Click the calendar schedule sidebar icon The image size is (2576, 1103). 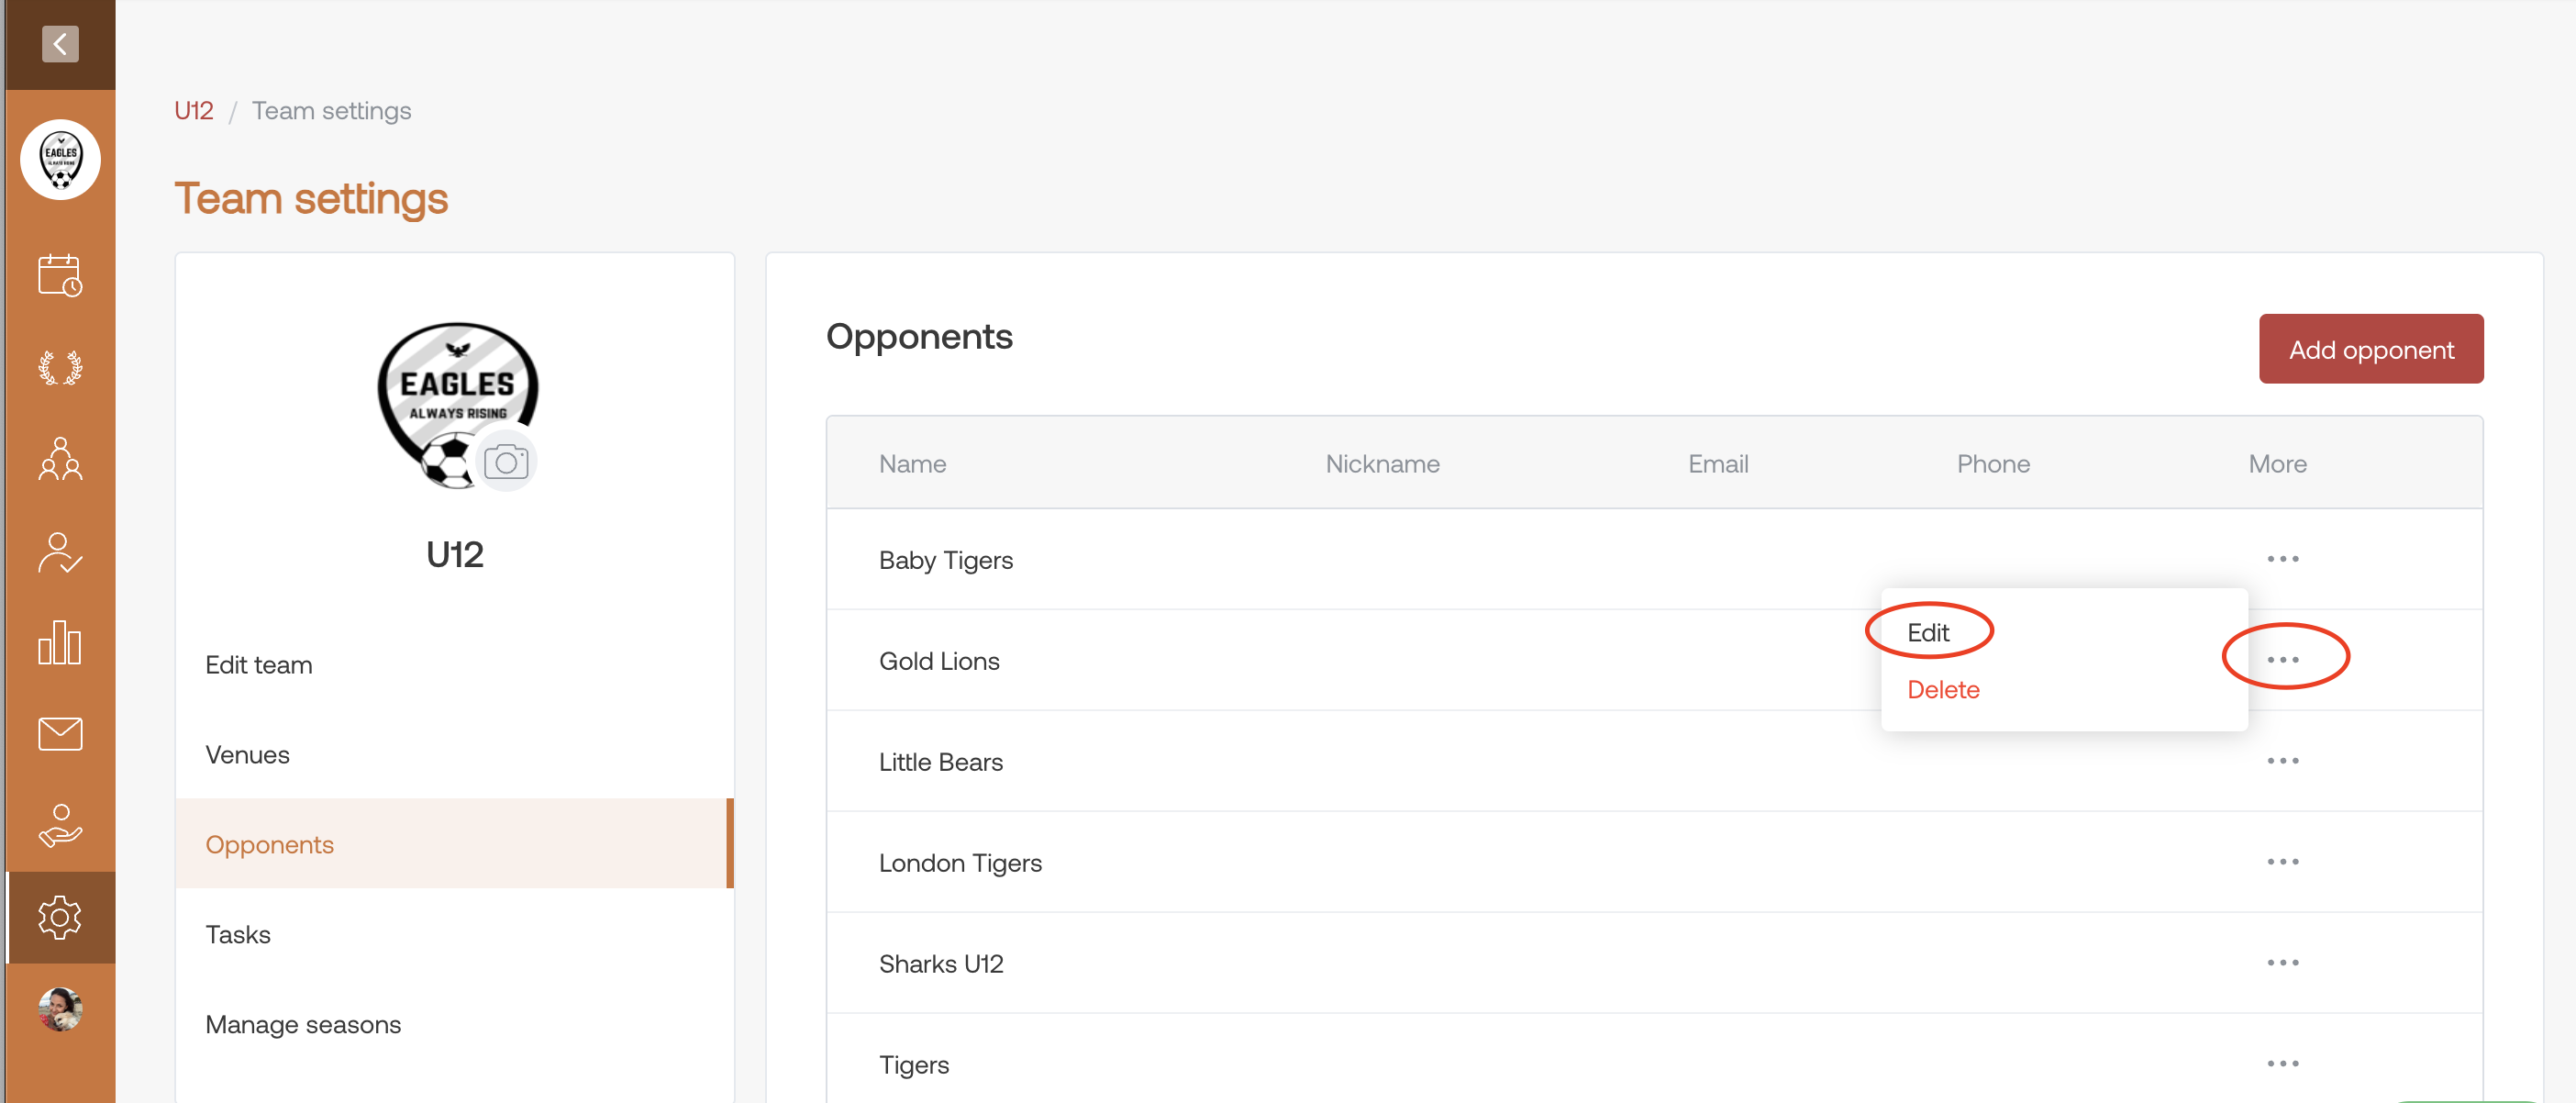coord(60,275)
